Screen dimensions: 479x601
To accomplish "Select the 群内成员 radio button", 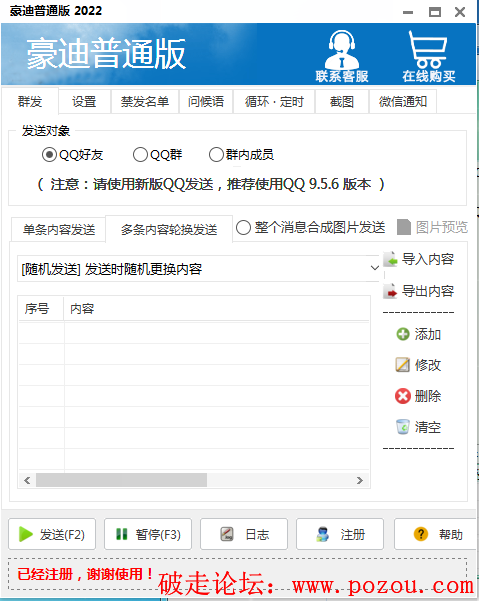I will 216,155.
